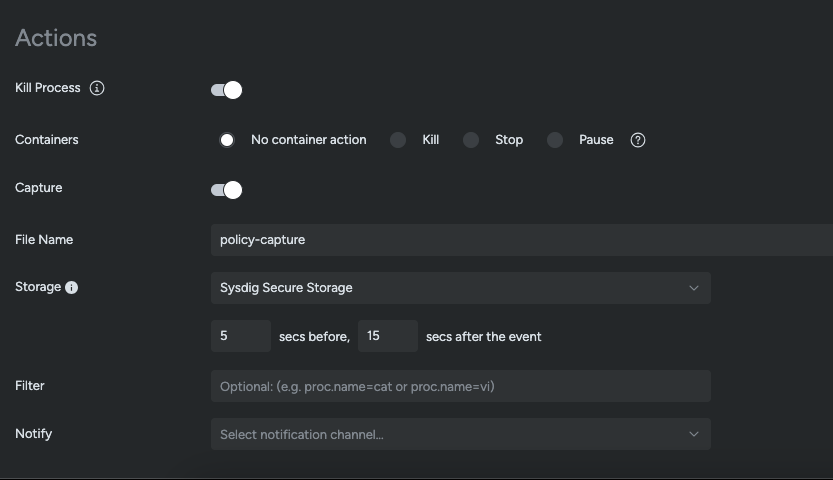Focus the seconds after event field
The image size is (833, 480).
[x=387, y=336]
